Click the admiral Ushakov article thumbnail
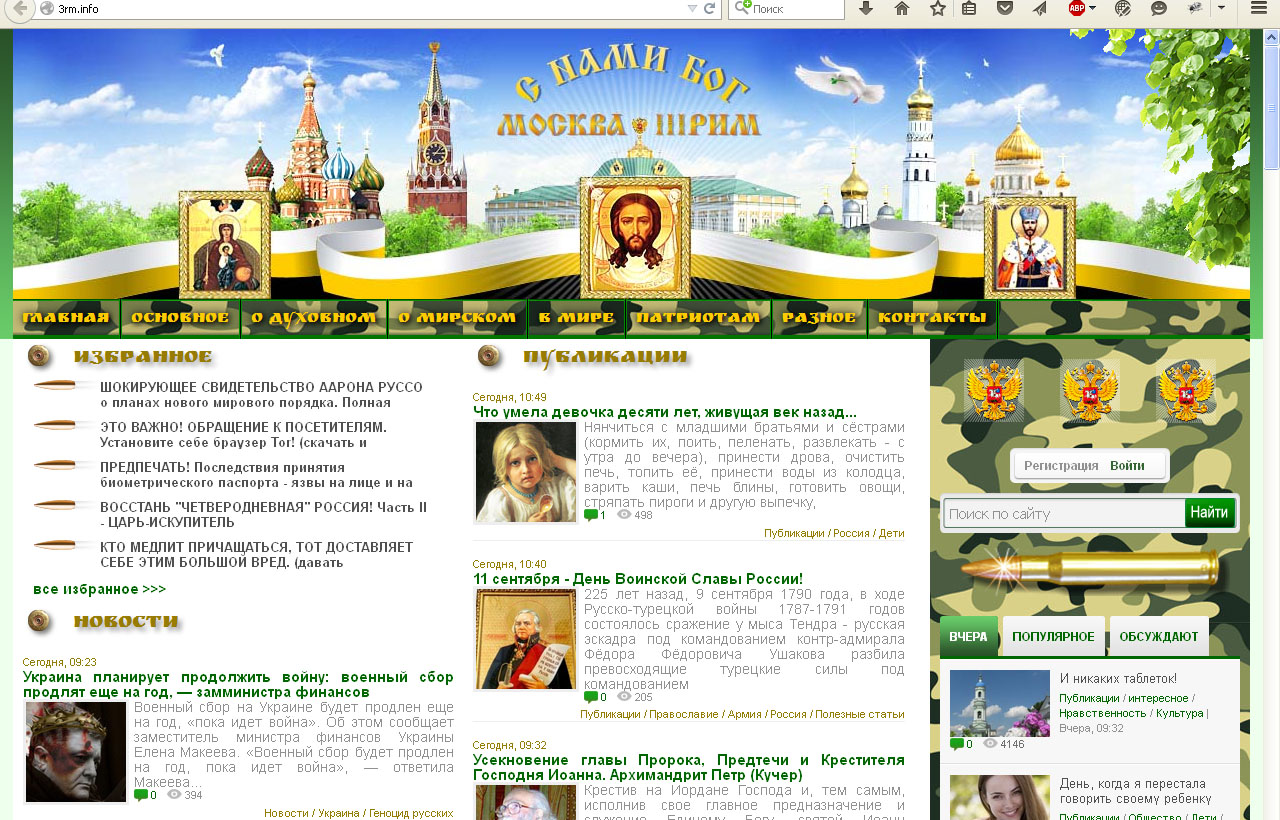 point(526,639)
